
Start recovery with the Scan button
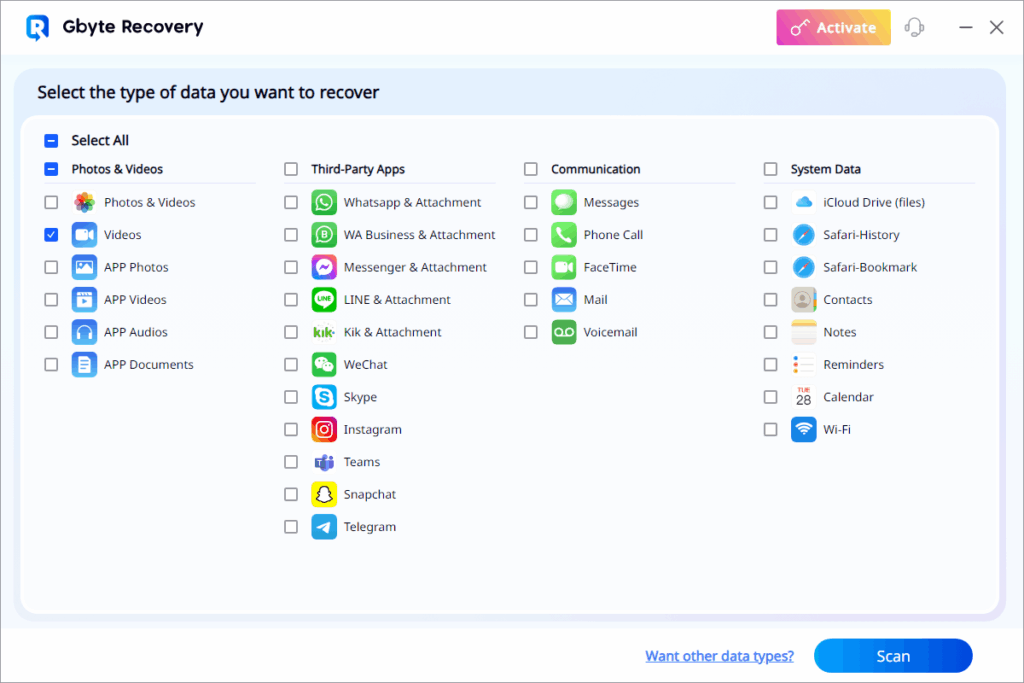893,656
